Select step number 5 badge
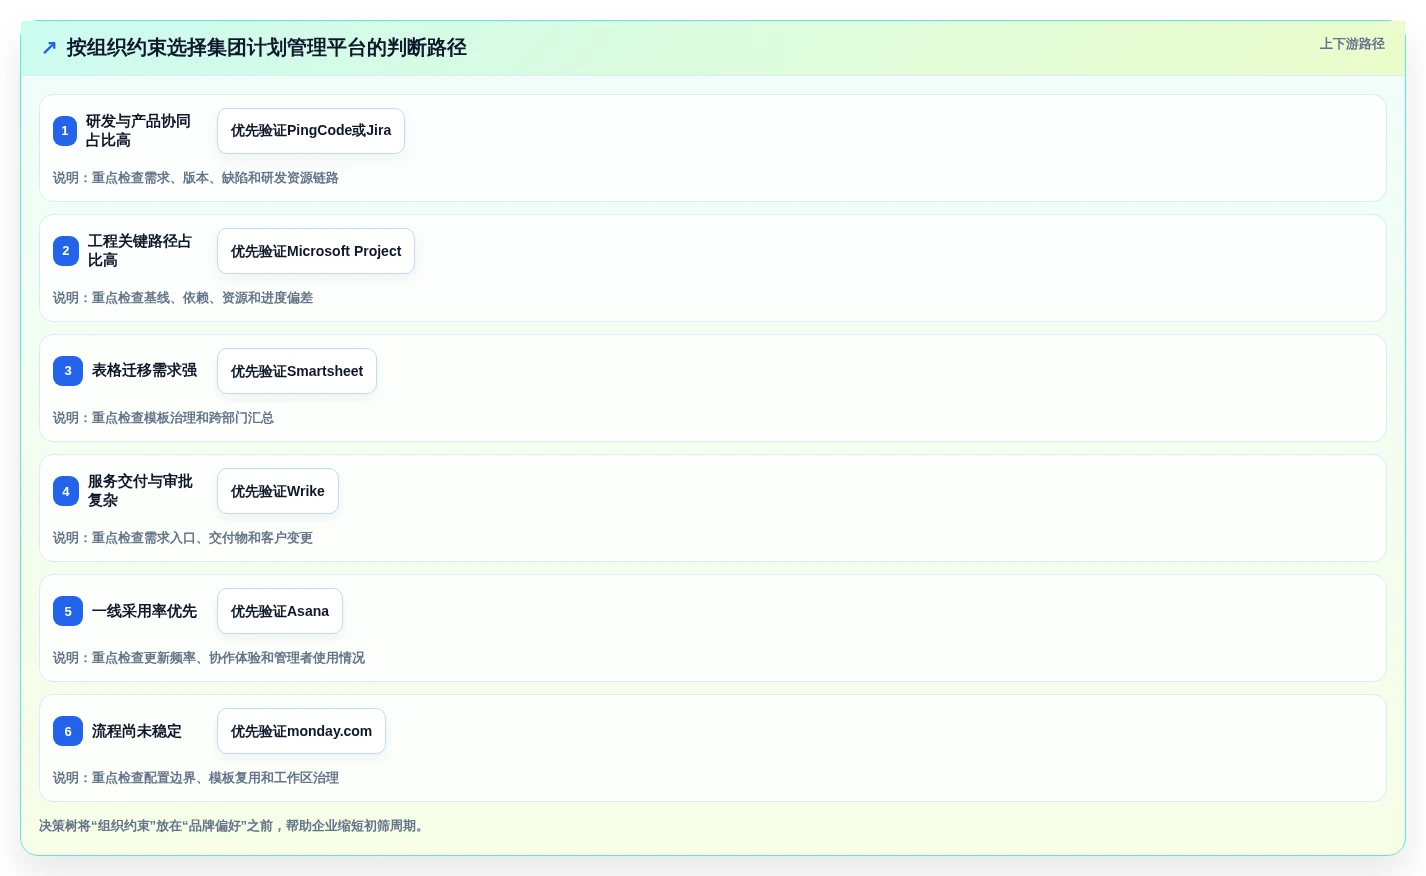 tap(68, 611)
